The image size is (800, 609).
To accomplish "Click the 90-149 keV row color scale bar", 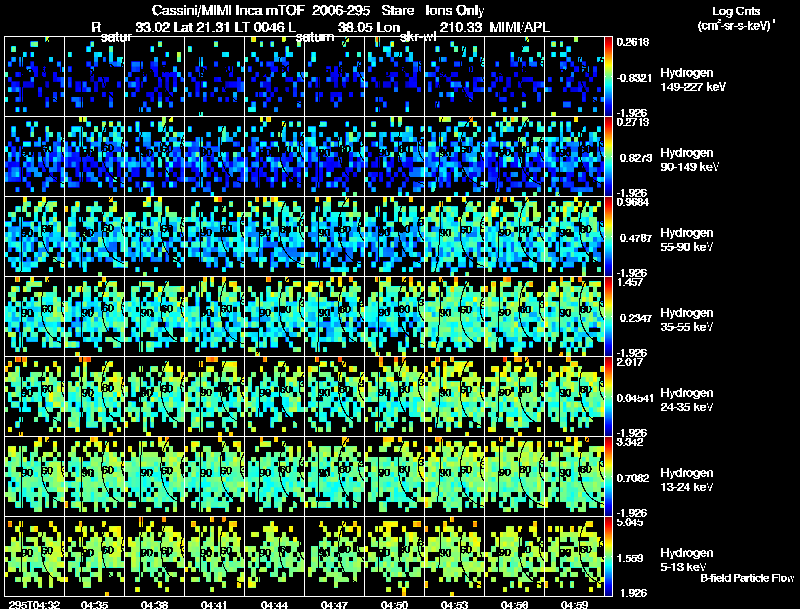I will [608, 157].
